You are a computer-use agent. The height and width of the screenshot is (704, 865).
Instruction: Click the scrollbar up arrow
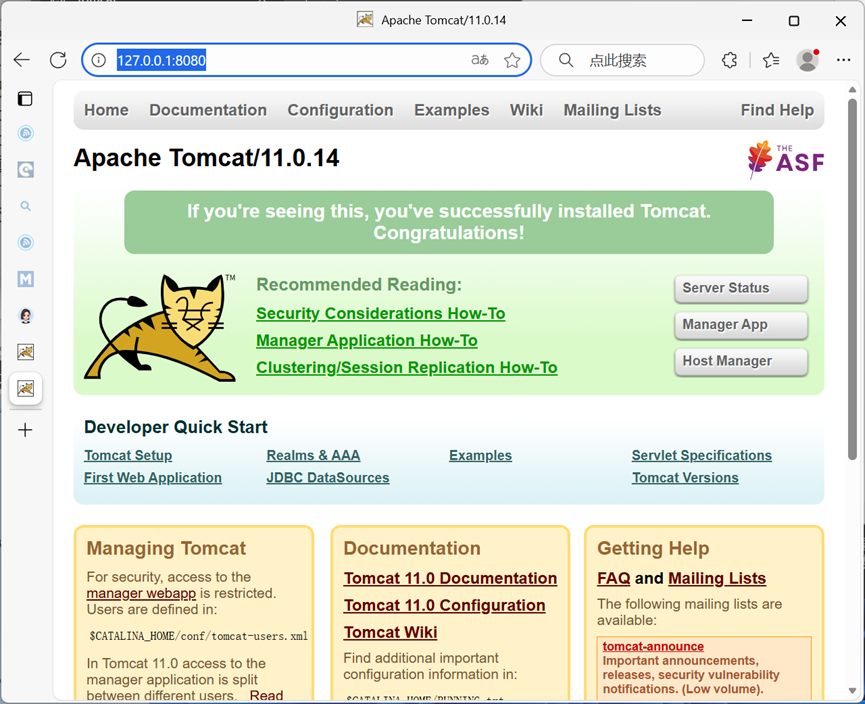point(852,89)
